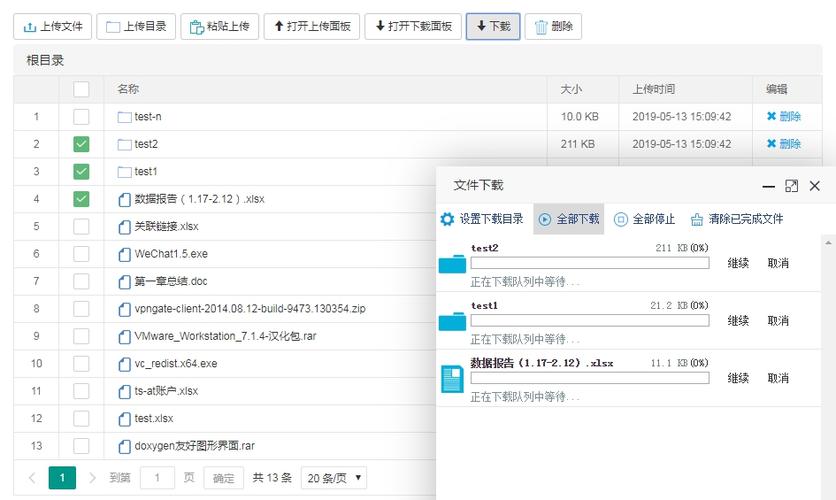Click the test1 folder icon in list
The image size is (836, 500).
point(124,172)
